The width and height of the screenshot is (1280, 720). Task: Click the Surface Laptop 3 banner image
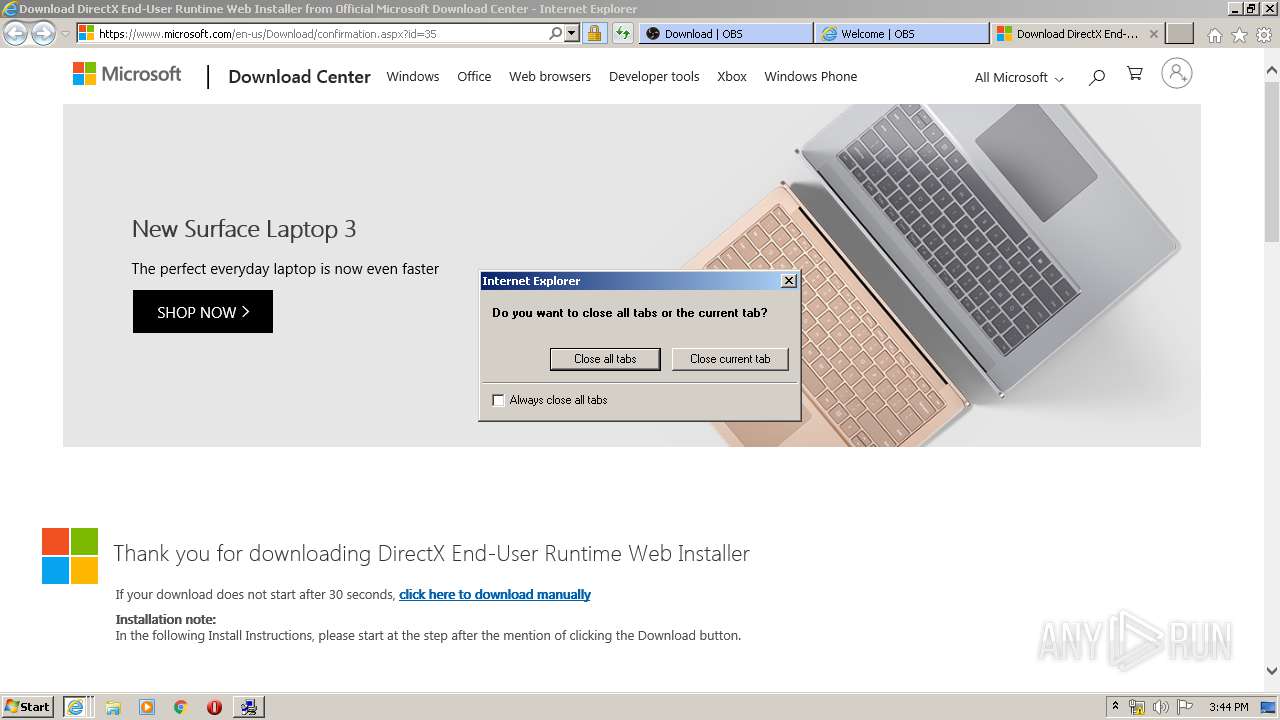[631, 275]
